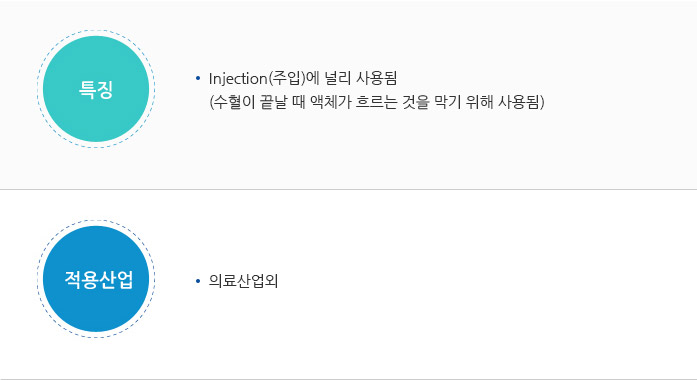Click the 막기 위해 사용됨) ending text
The width and height of the screenshot is (697, 380).
tap(489, 102)
